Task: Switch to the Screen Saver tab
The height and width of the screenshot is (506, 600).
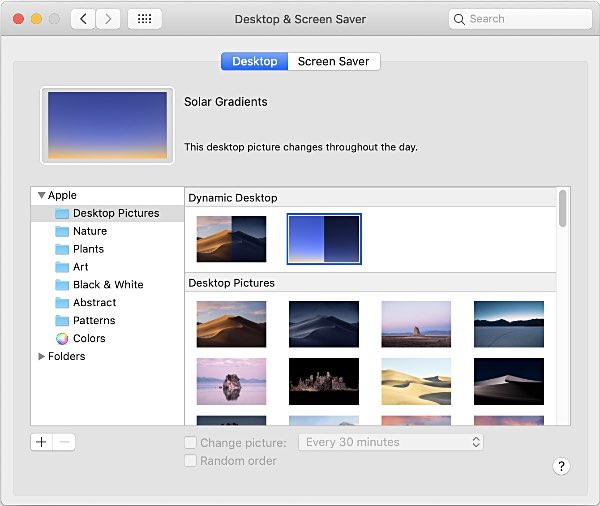Action: click(x=333, y=61)
